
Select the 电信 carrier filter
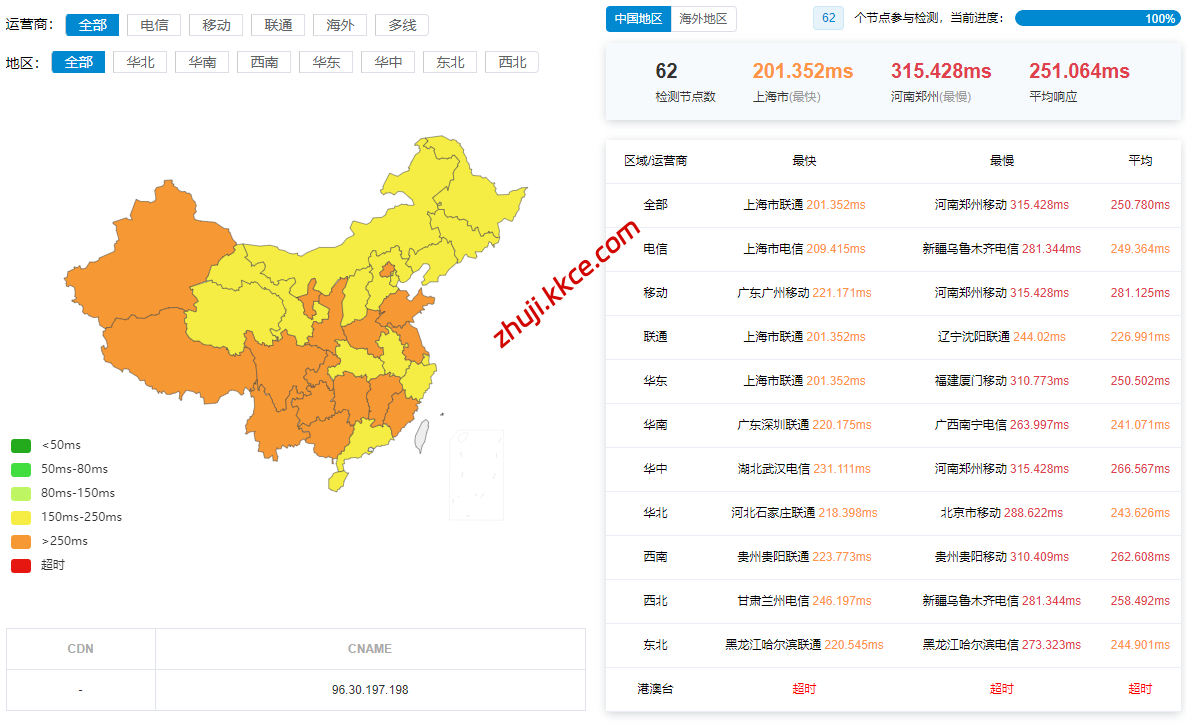click(154, 25)
